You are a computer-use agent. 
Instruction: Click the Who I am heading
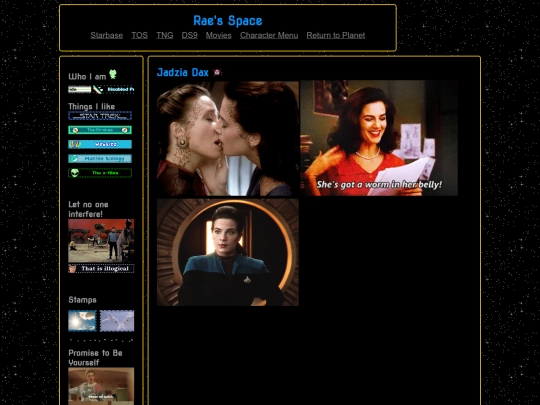pos(87,76)
